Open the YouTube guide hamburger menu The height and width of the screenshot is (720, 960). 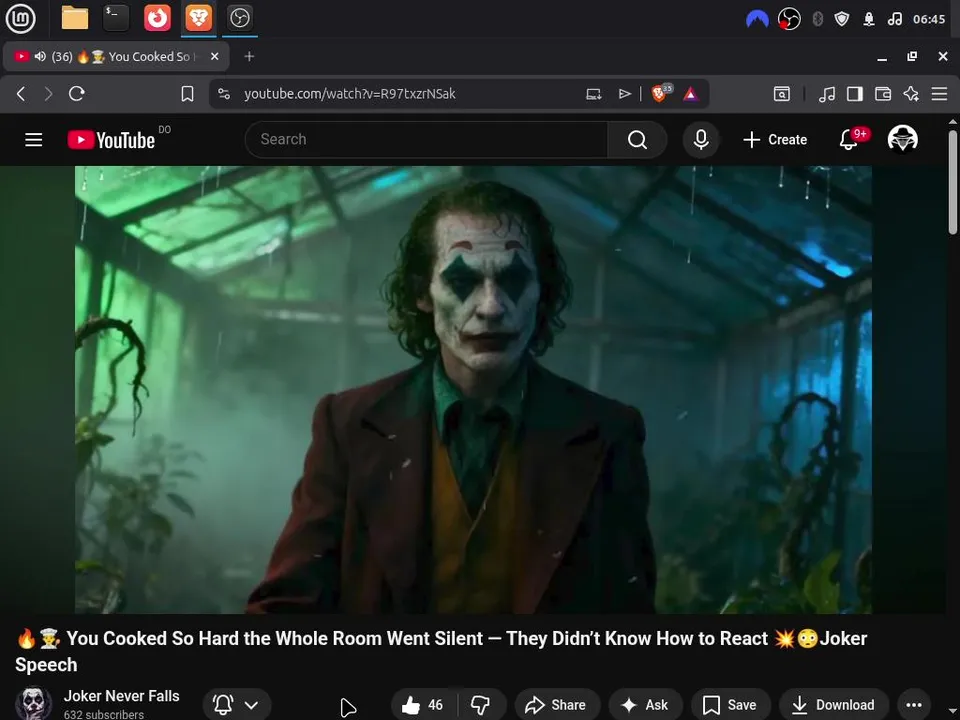click(34, 140)
